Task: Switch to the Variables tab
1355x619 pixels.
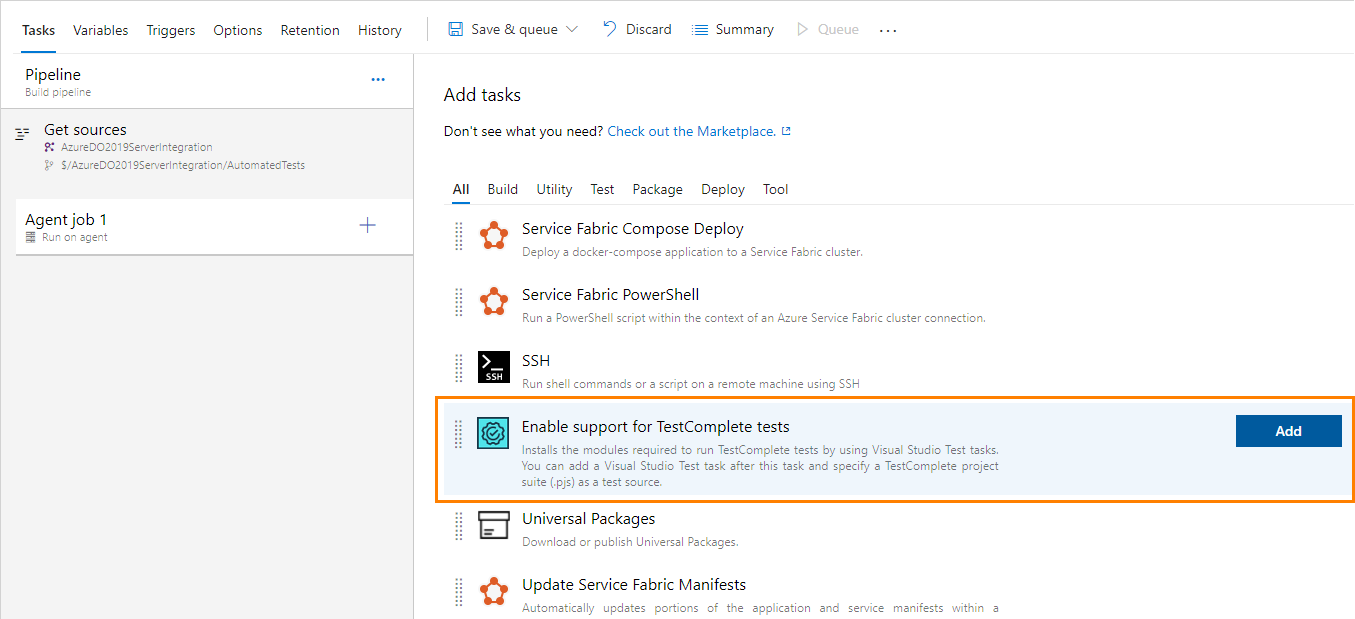Action: (100, 30)
